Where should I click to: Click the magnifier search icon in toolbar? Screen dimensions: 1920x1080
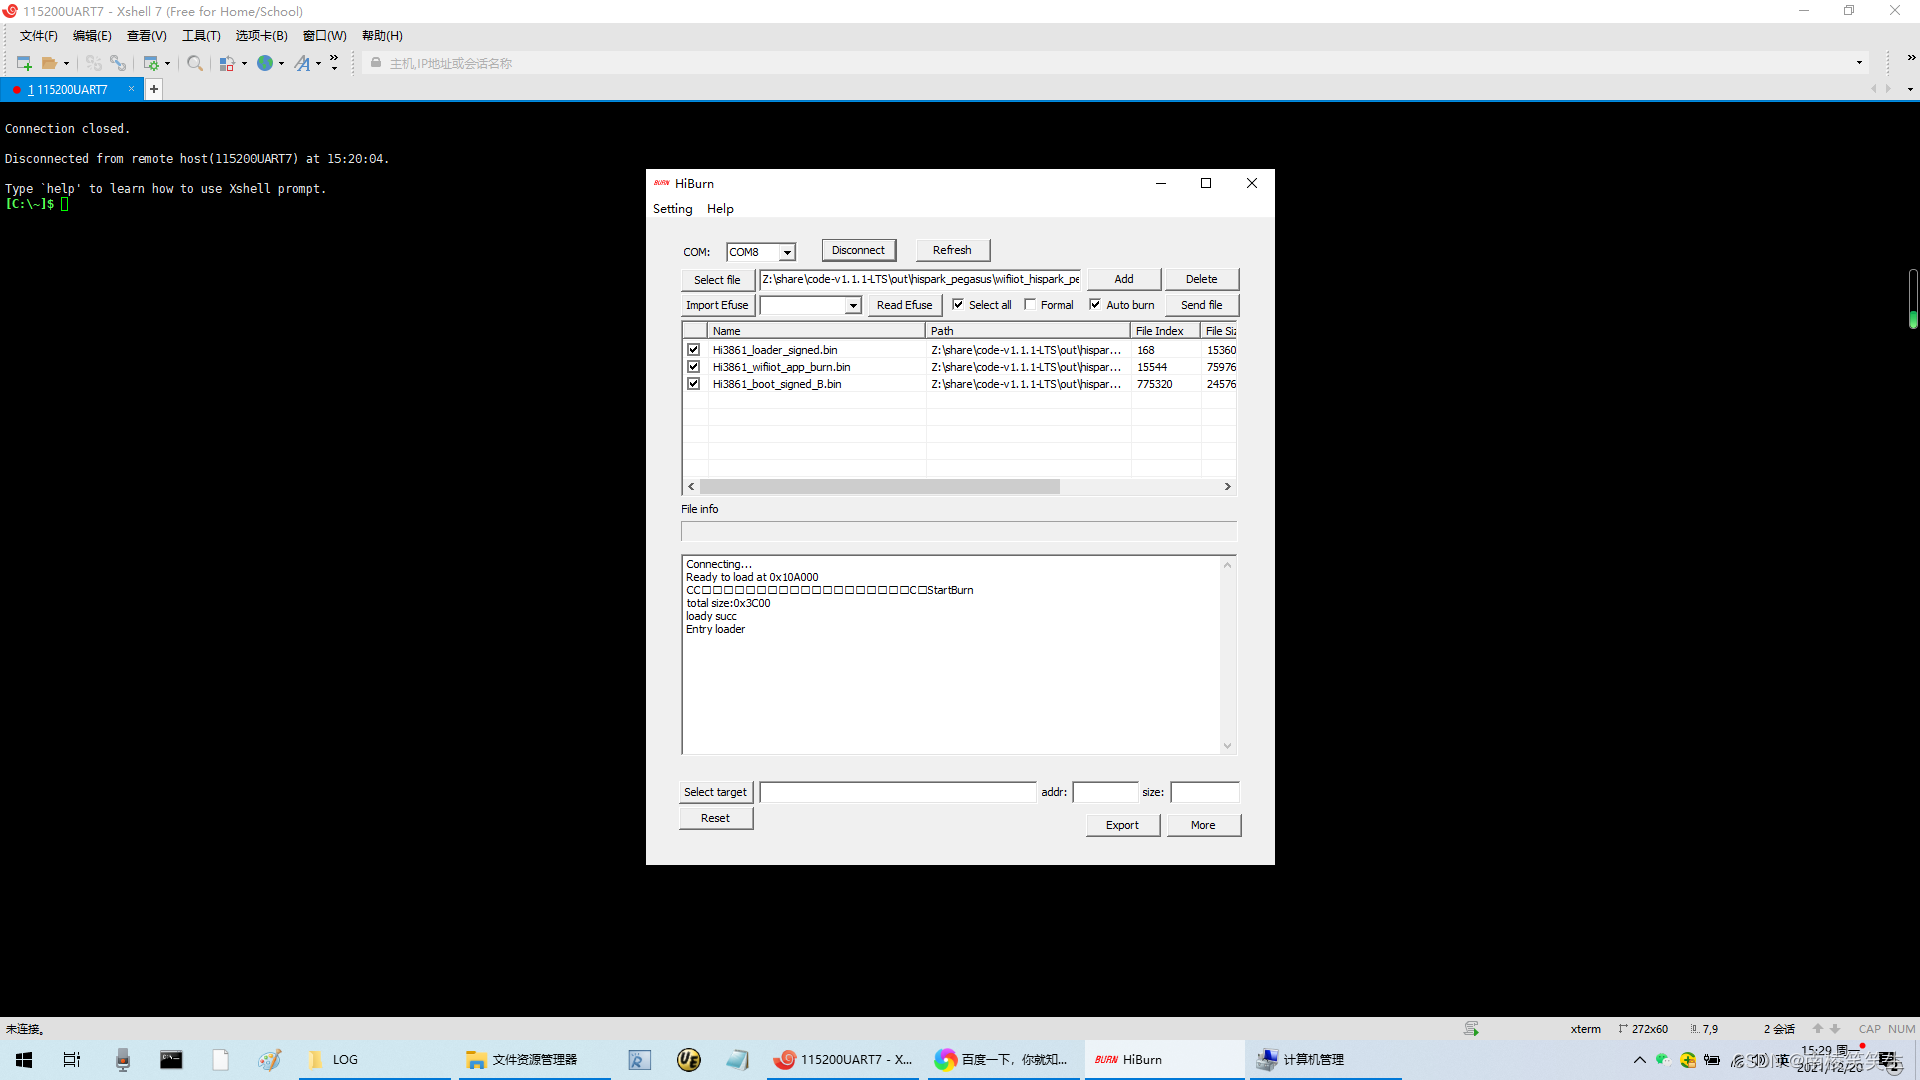tap(195, 63)
